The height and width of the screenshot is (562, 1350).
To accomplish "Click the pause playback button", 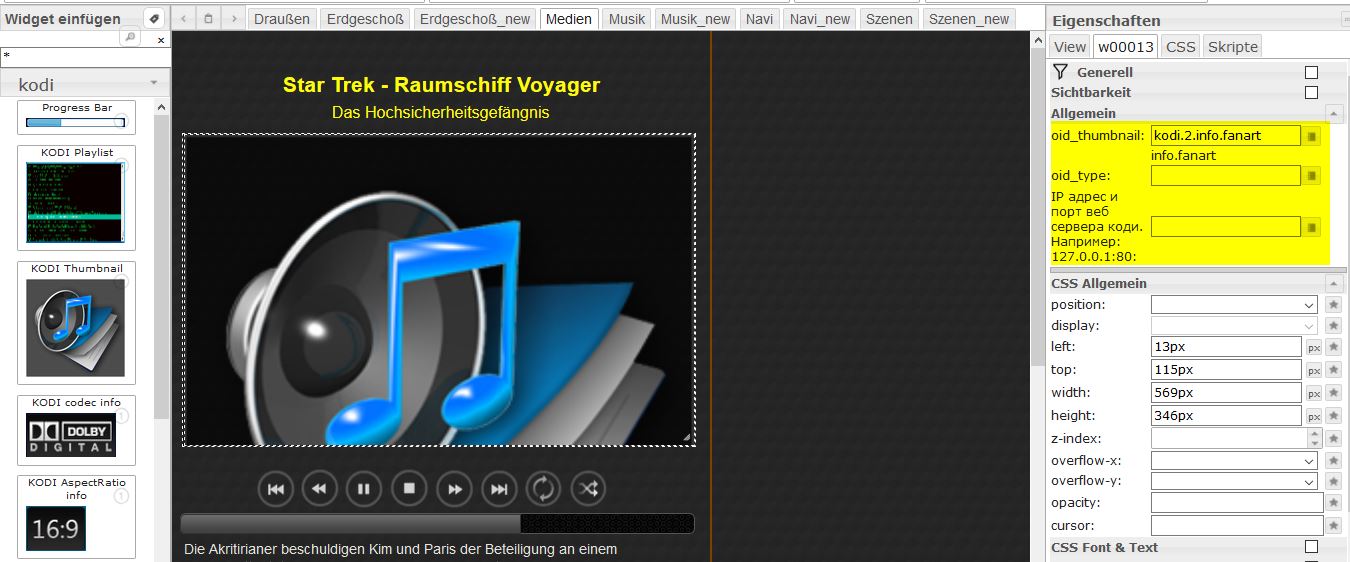I will (x=364, y=489).
